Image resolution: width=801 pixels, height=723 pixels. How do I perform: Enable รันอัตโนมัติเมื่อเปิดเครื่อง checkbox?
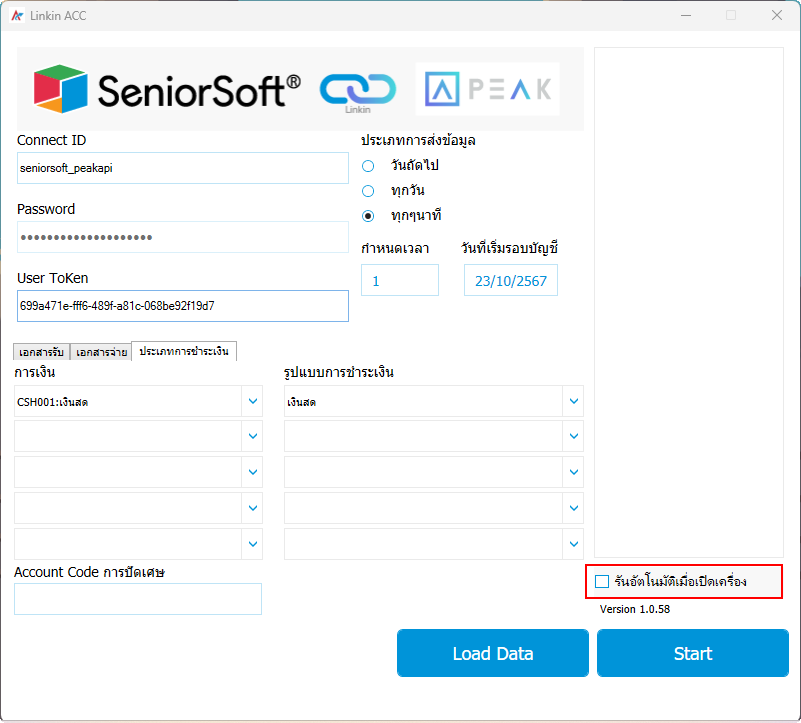pyautogui.click(x=602, y=581)
